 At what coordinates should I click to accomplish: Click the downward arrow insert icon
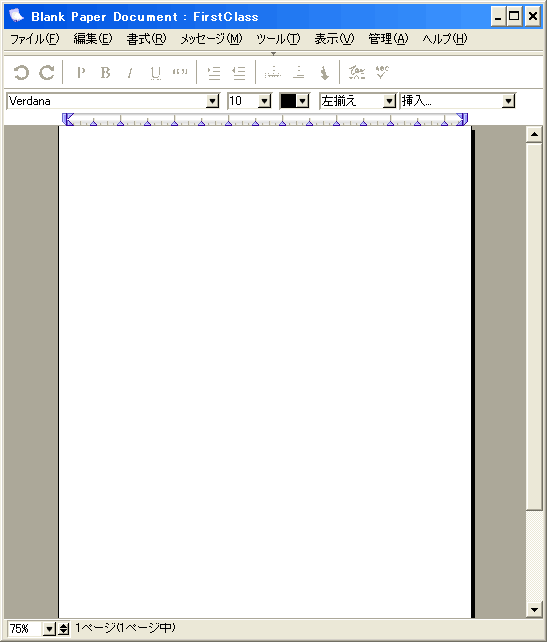(x=324, y=73)
